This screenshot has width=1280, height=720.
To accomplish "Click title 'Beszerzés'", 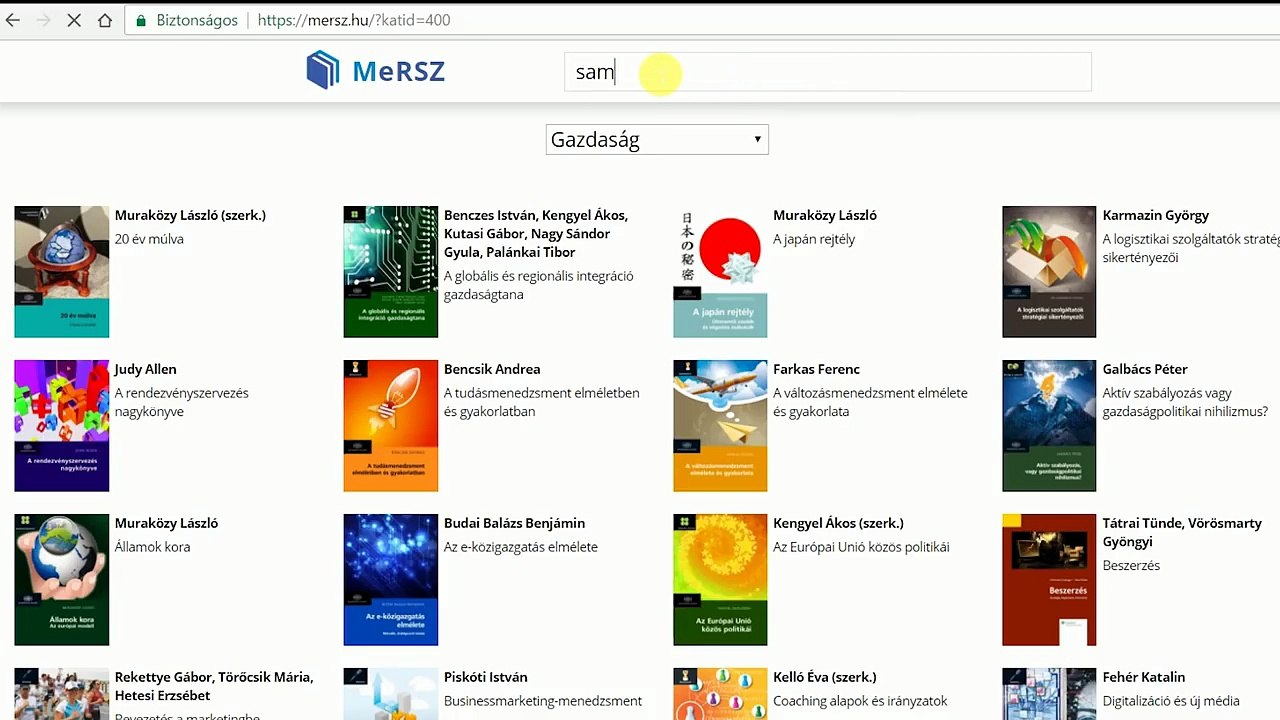I will [x=1131, y=565].
